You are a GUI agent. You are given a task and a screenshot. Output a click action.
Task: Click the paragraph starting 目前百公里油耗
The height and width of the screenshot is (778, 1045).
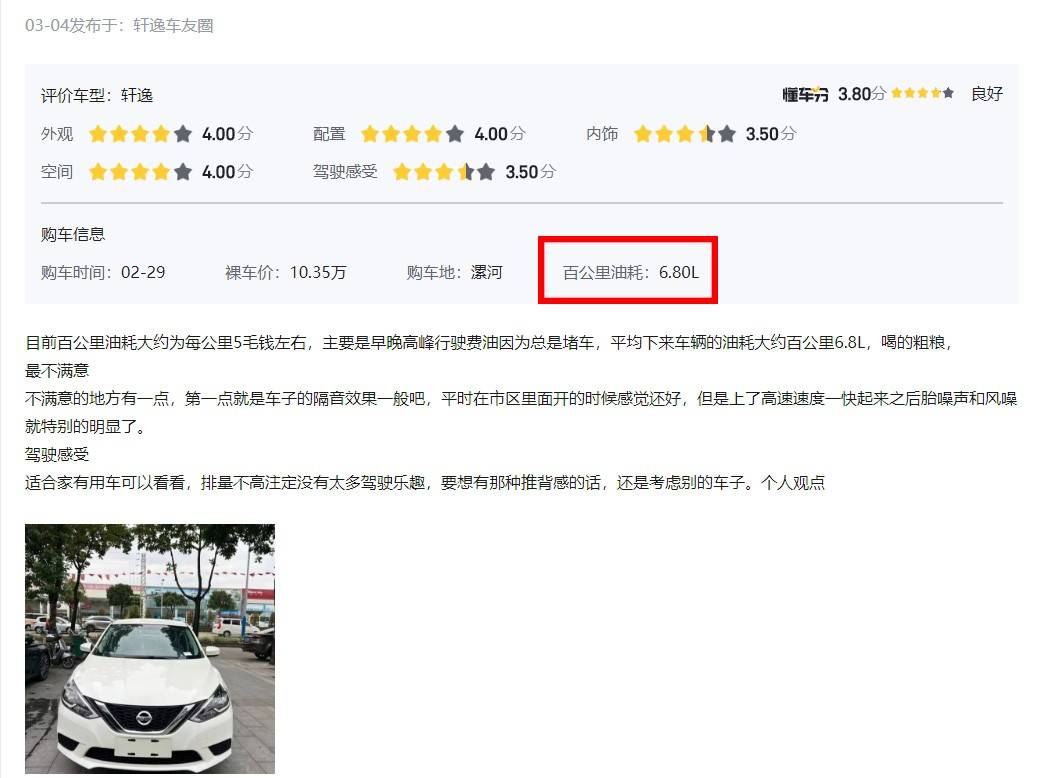tap(490, 343)
